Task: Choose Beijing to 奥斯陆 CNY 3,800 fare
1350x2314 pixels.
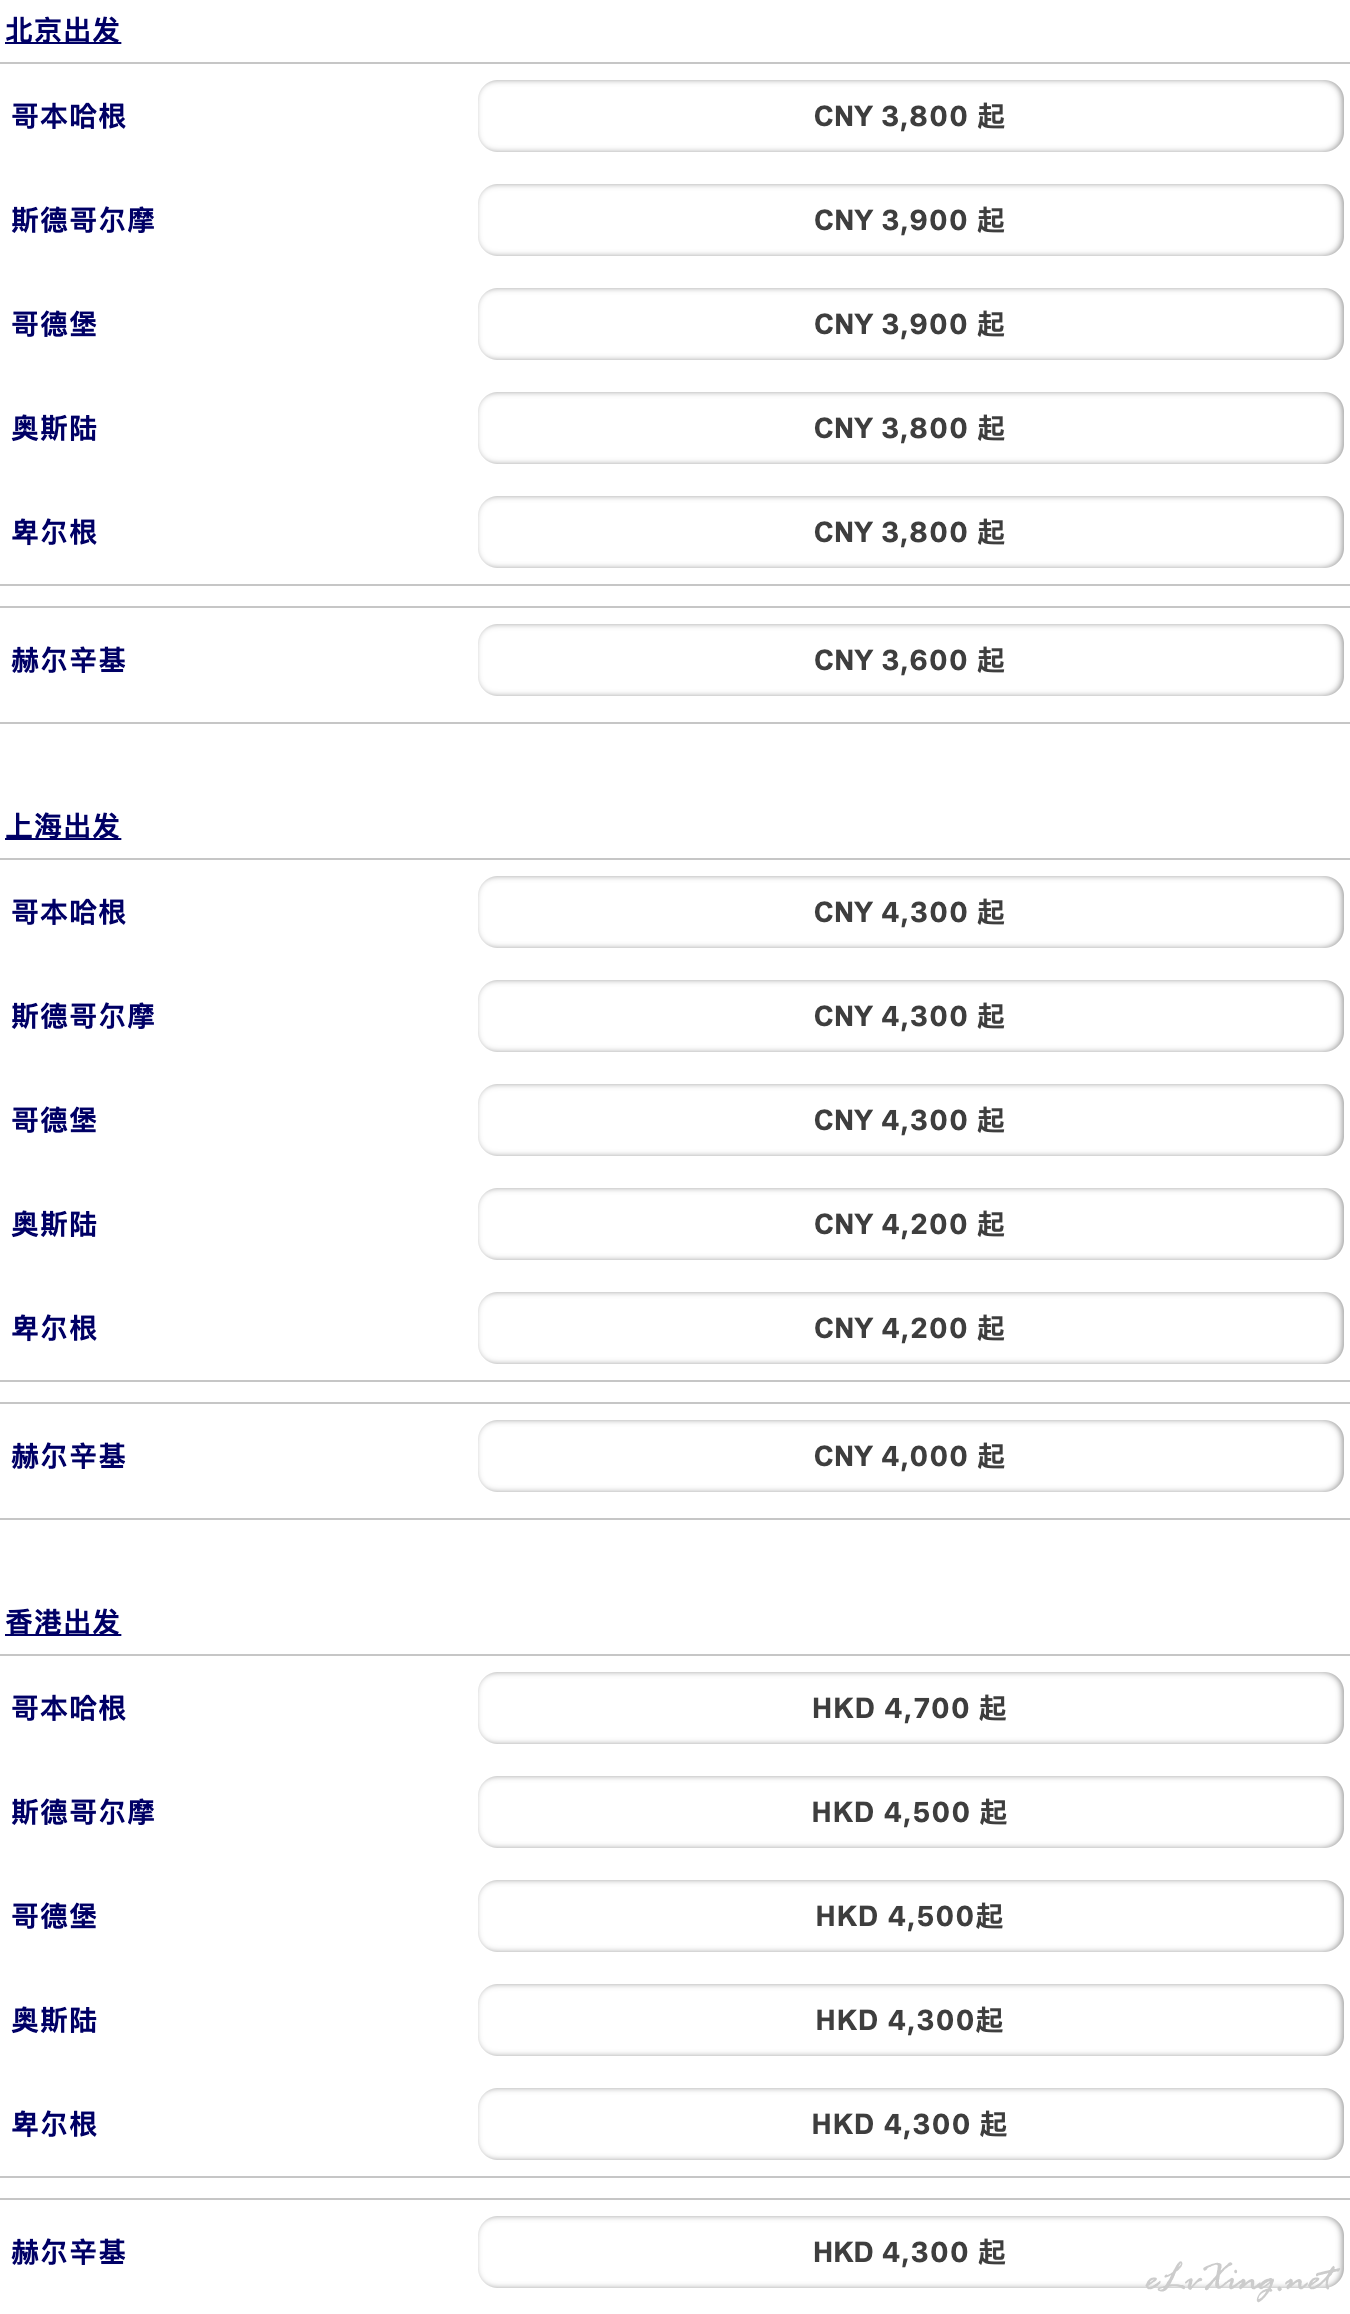Action: click(x=910, y=428)
